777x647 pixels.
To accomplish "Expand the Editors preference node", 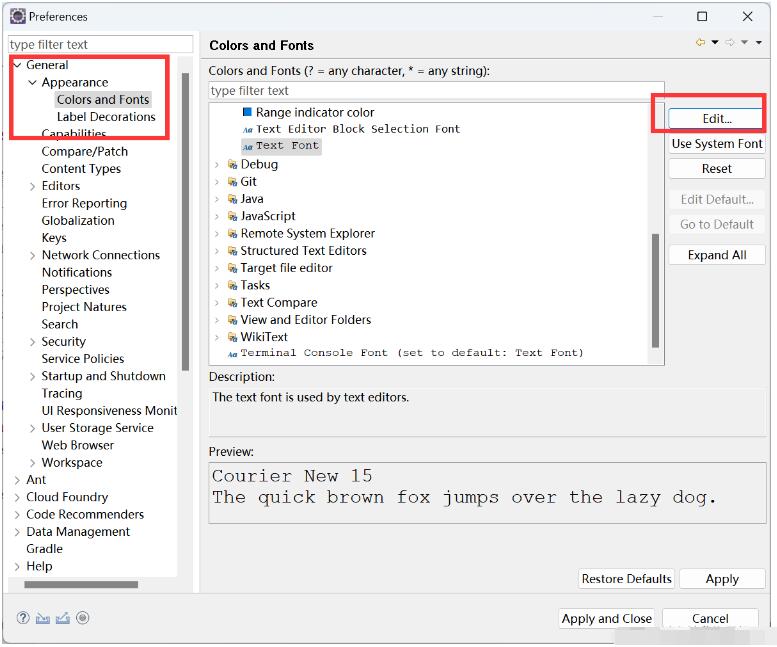I will [x=33, y=186].
